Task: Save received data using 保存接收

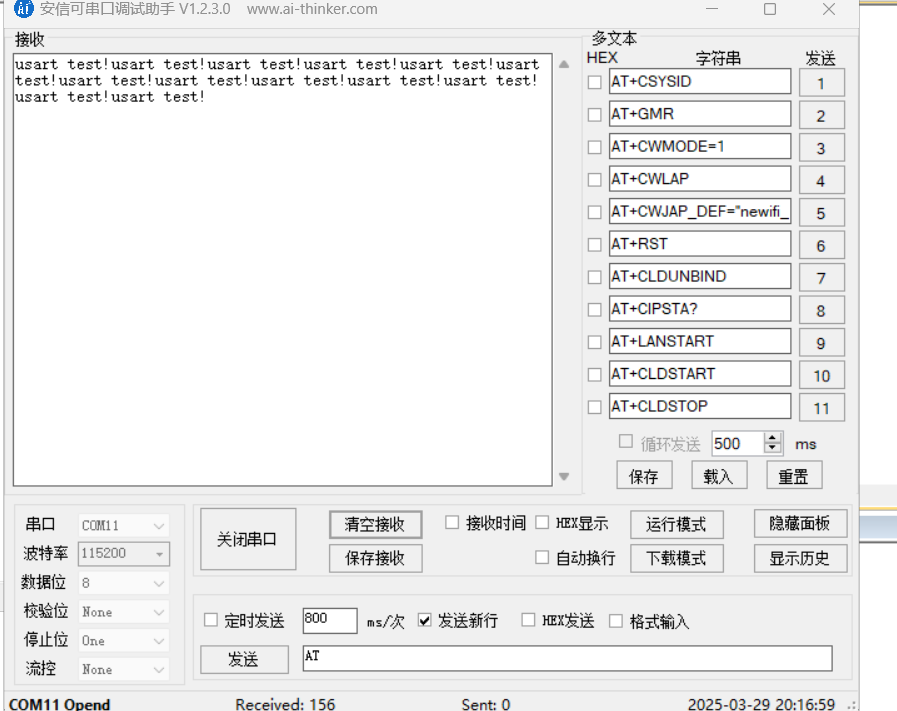Action: coord(375,559)
